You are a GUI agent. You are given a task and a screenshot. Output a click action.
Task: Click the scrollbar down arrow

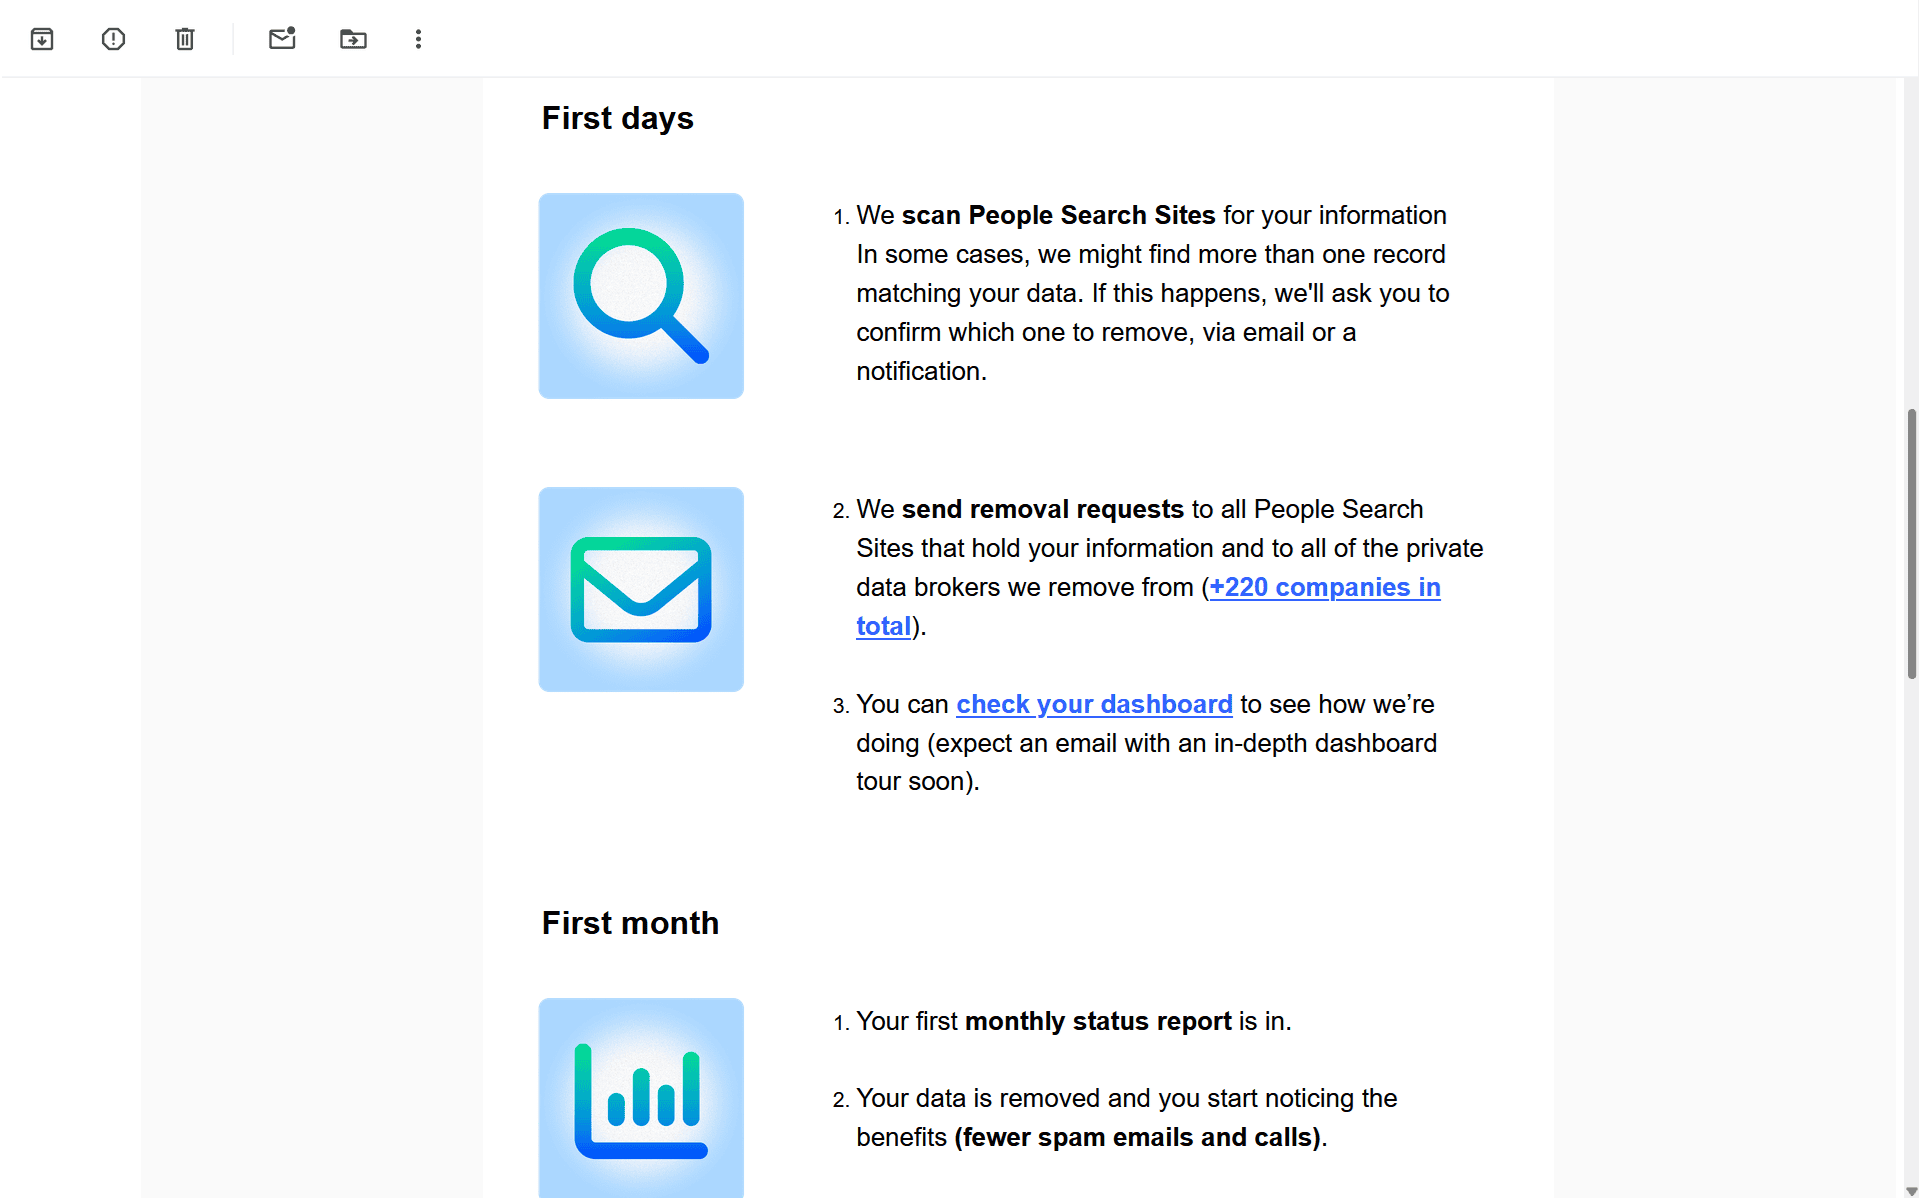[1909, 1188]
